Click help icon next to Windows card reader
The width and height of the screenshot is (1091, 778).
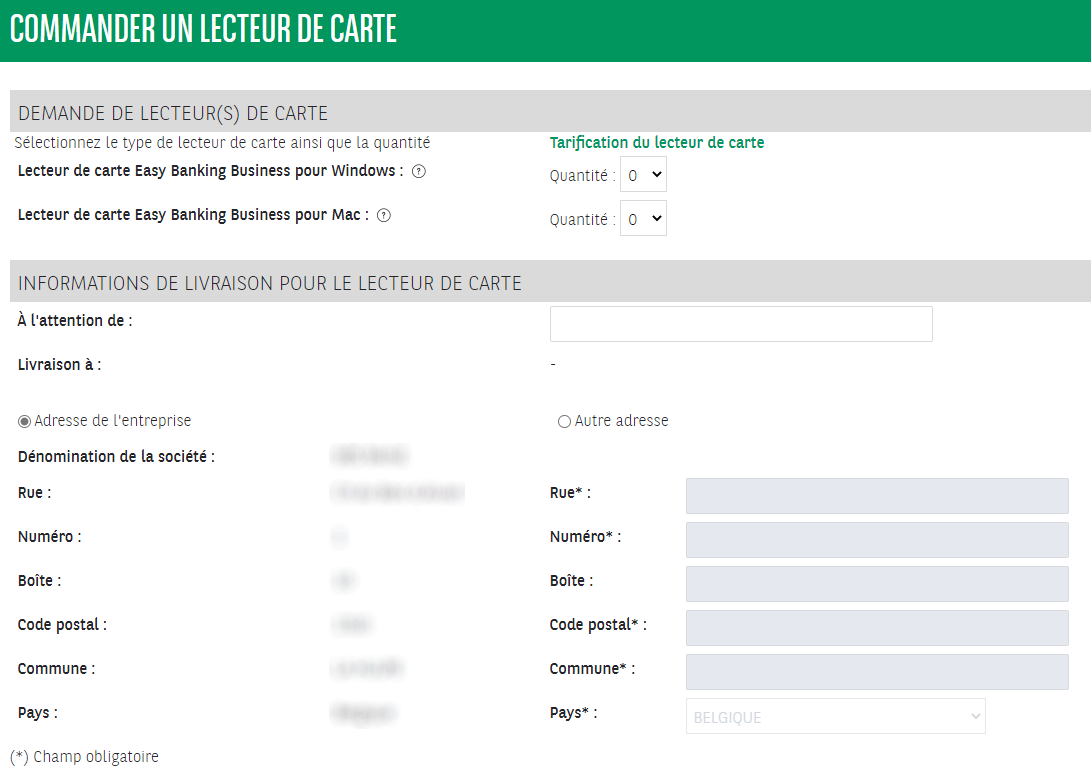tap(419, 171)
